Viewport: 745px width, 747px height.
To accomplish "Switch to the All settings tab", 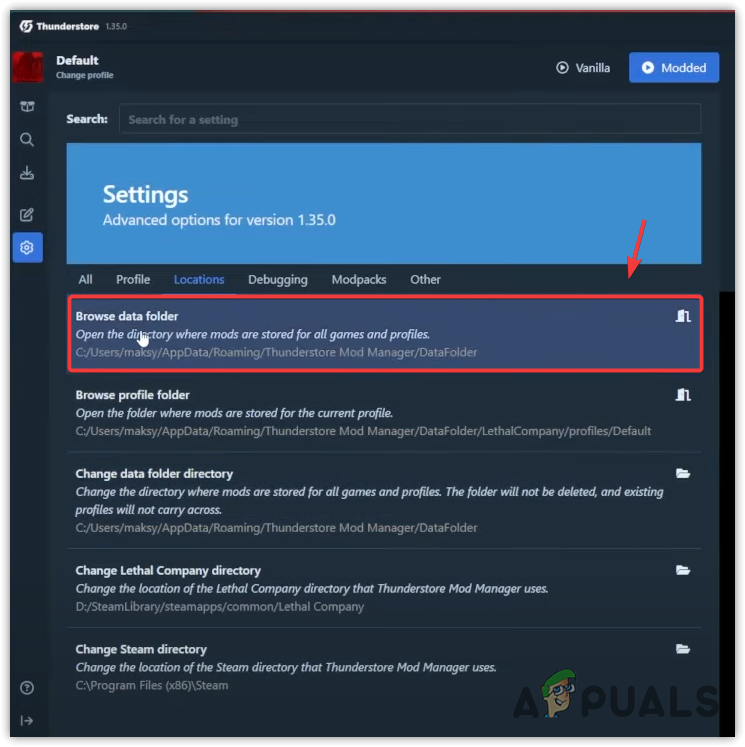I will [x=85, y=280].
